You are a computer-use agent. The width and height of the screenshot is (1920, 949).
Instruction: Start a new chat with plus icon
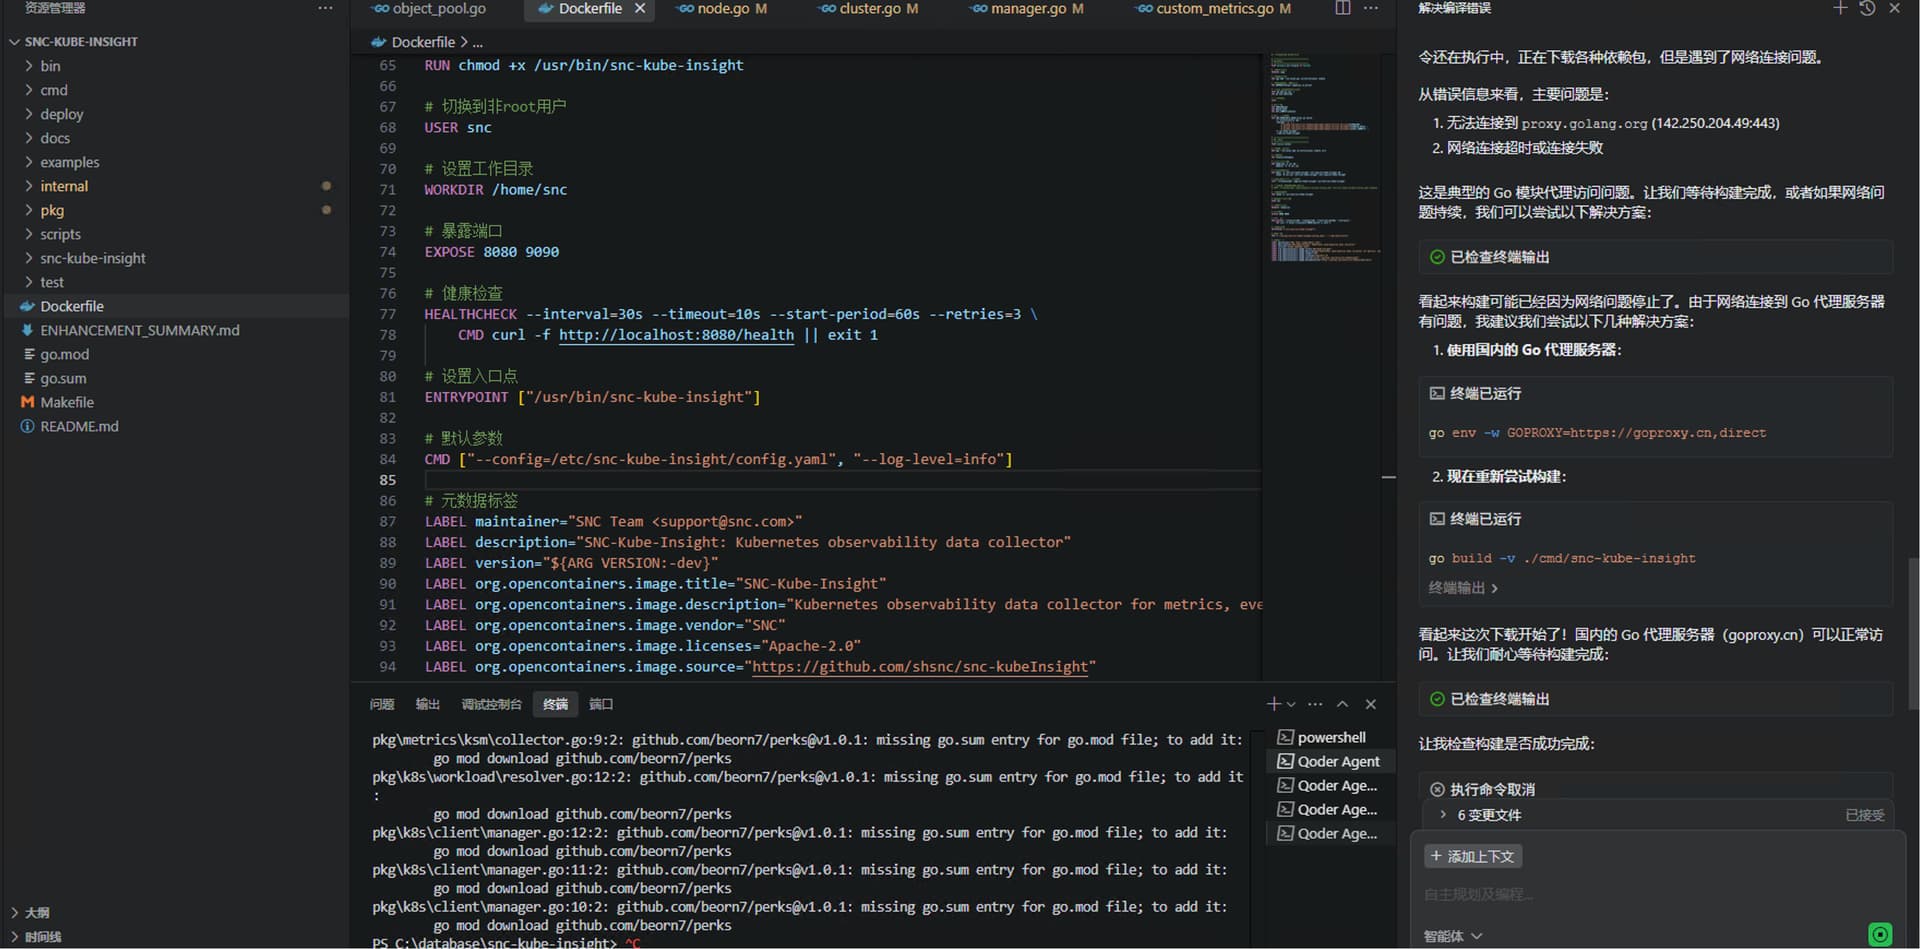1839,8
